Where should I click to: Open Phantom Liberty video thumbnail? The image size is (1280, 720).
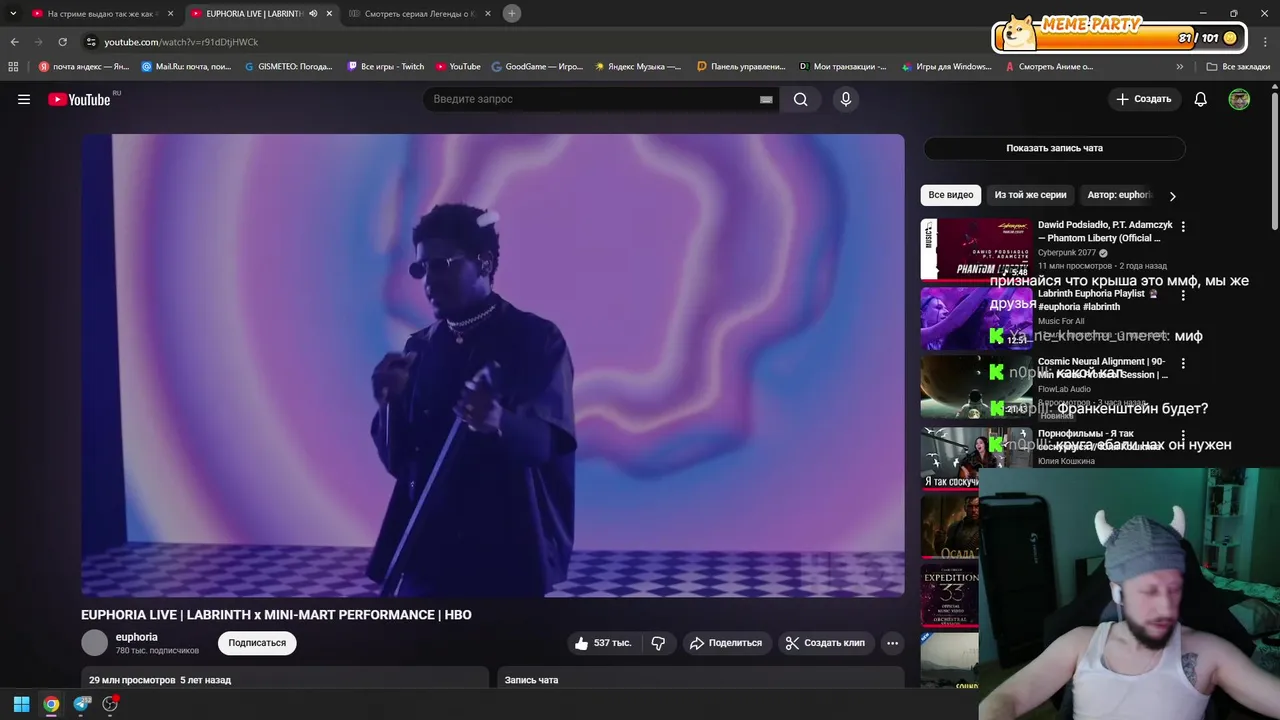point(977,249)
